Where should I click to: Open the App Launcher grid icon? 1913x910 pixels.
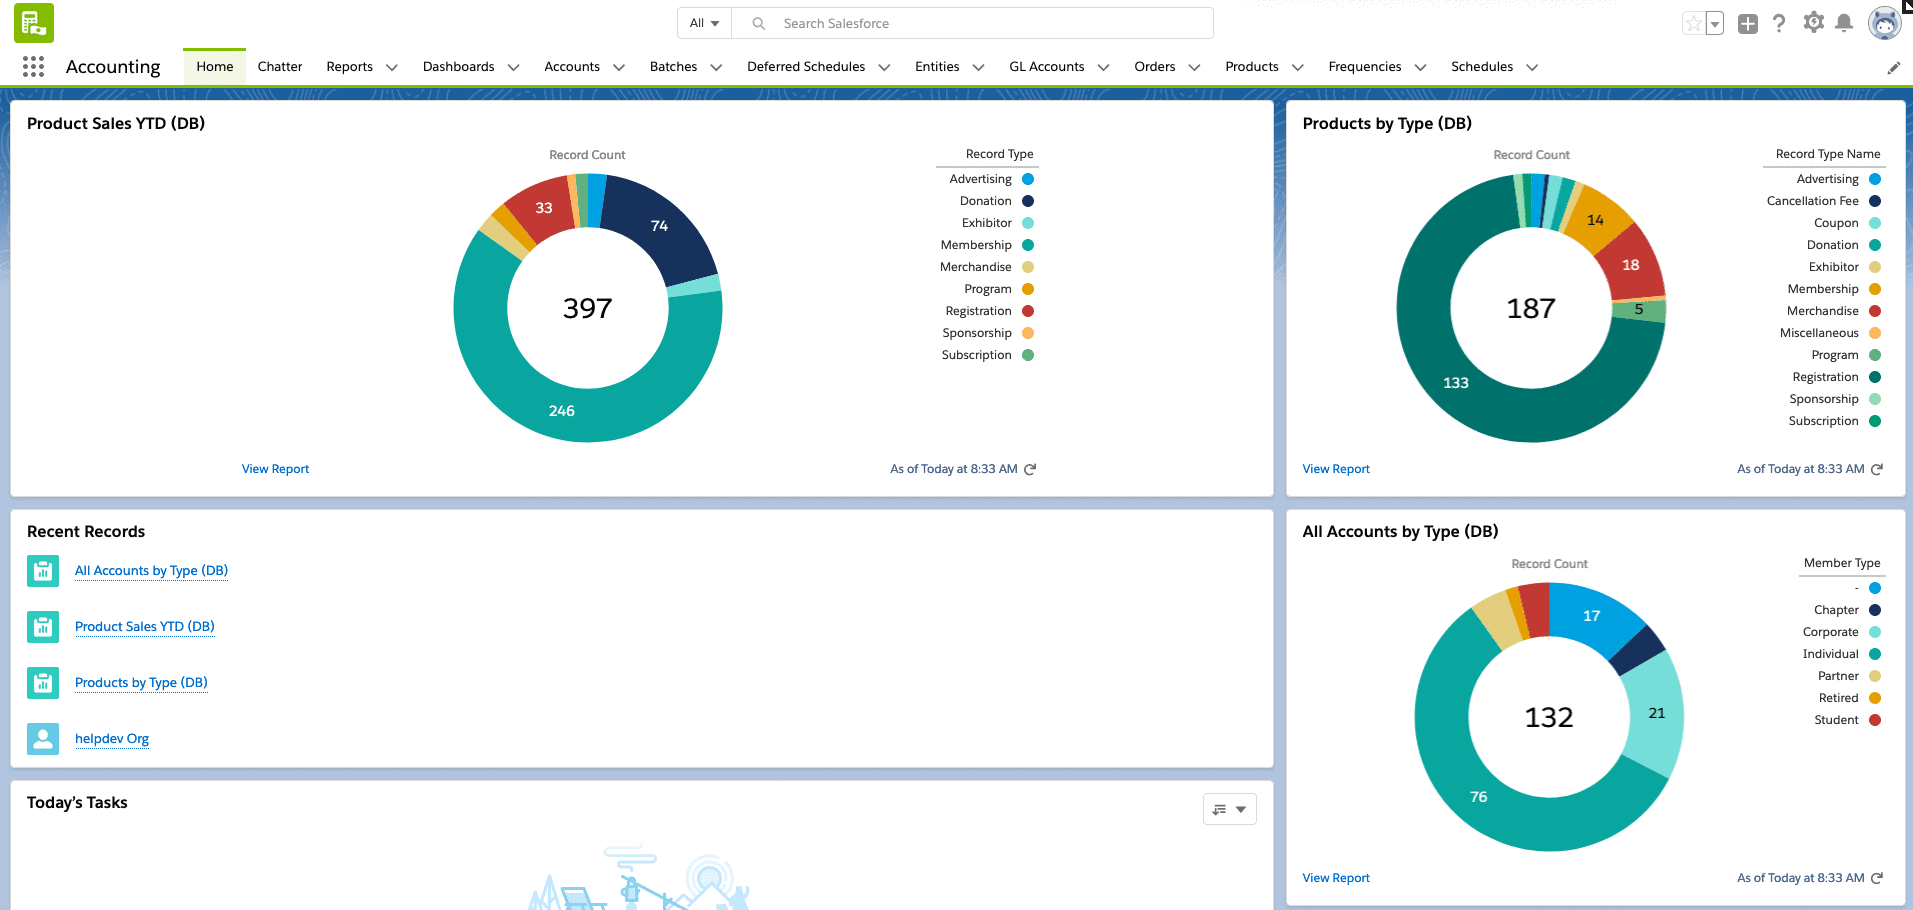(x=33, y=67)
